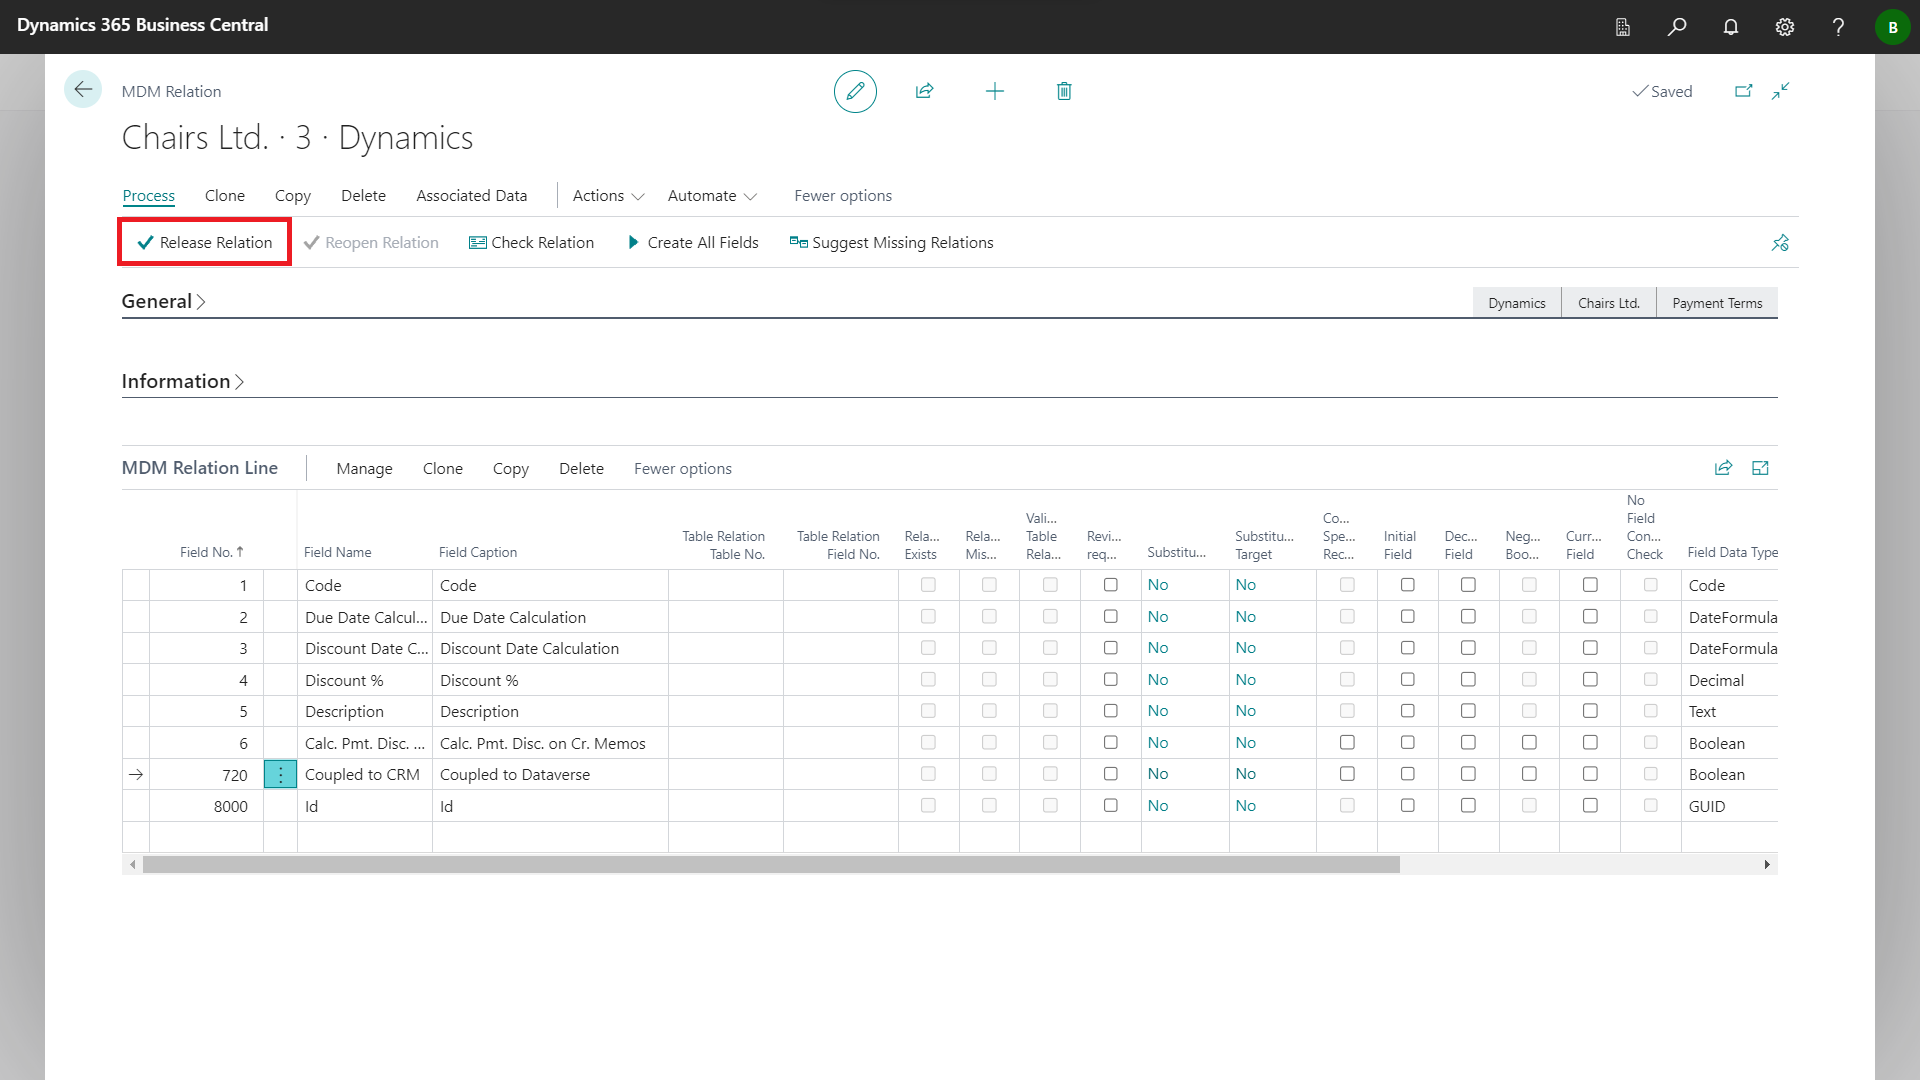This screenshot has height=1080, width=1920.
Task: Open Substitution Target 'No' link for Id row
Action: click(1245, 806)
